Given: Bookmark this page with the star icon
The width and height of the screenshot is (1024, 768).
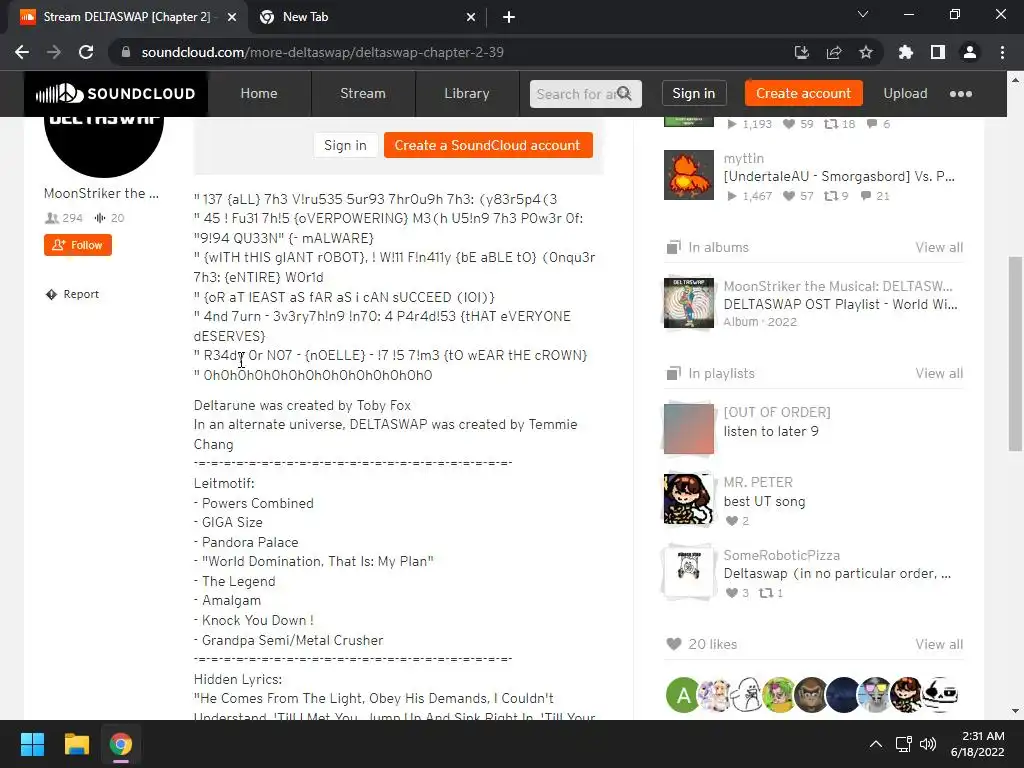Looking at the screenshot, I should point(865,52).
